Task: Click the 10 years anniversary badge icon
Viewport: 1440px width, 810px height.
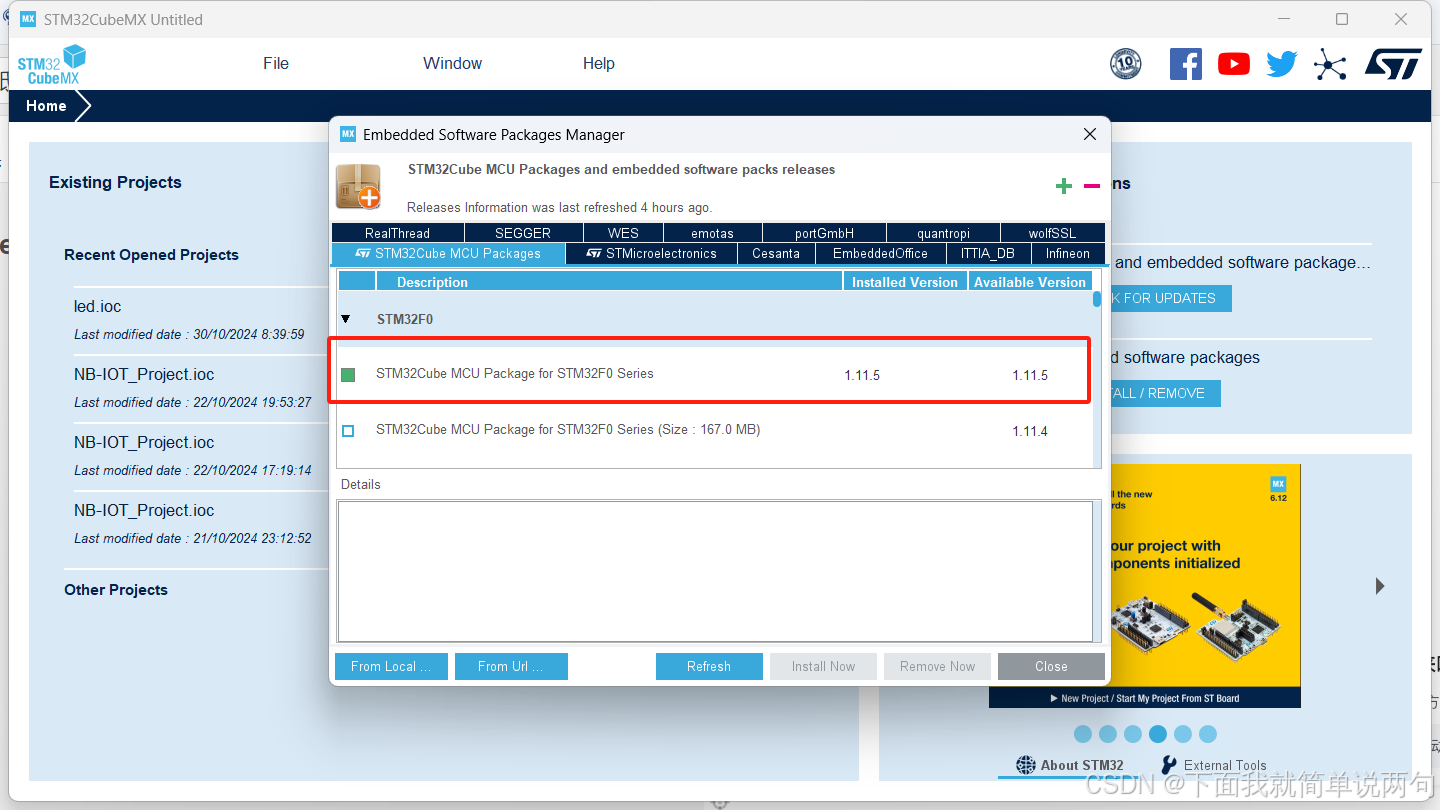Action: pos(1126,64)
